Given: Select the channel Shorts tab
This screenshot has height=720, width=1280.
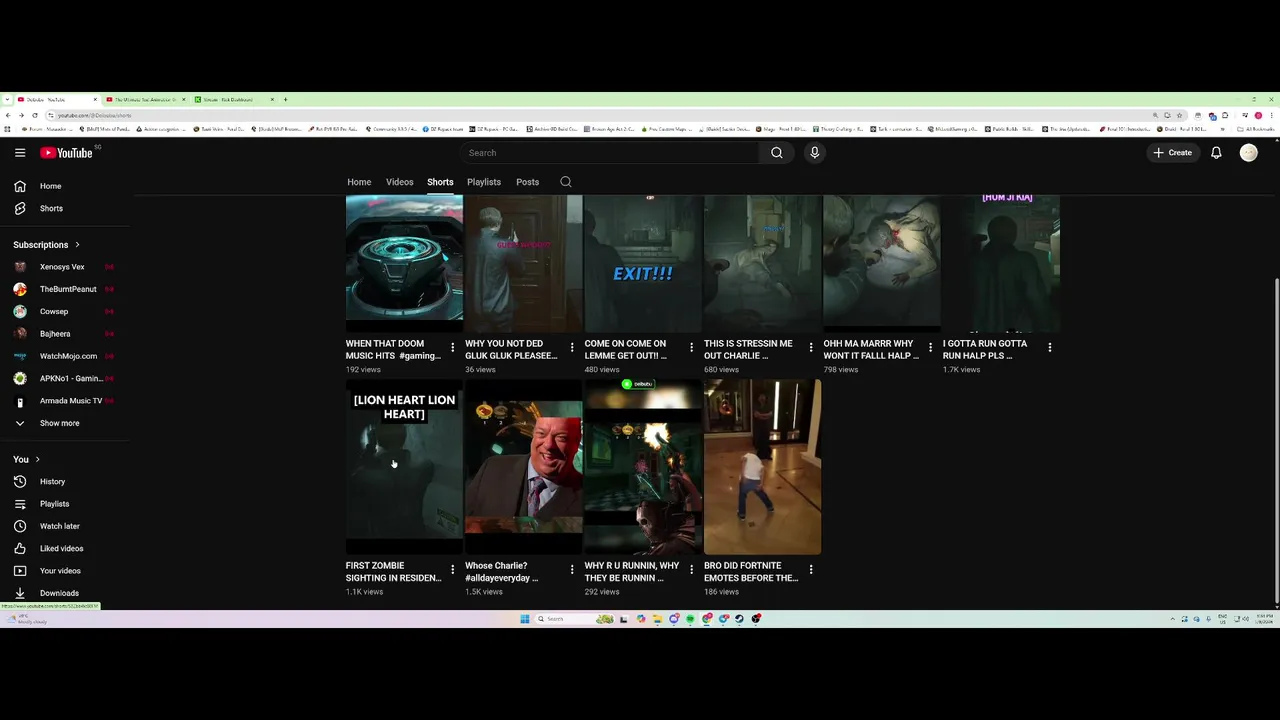Looking at the screenshot, I should coord(440,182).
